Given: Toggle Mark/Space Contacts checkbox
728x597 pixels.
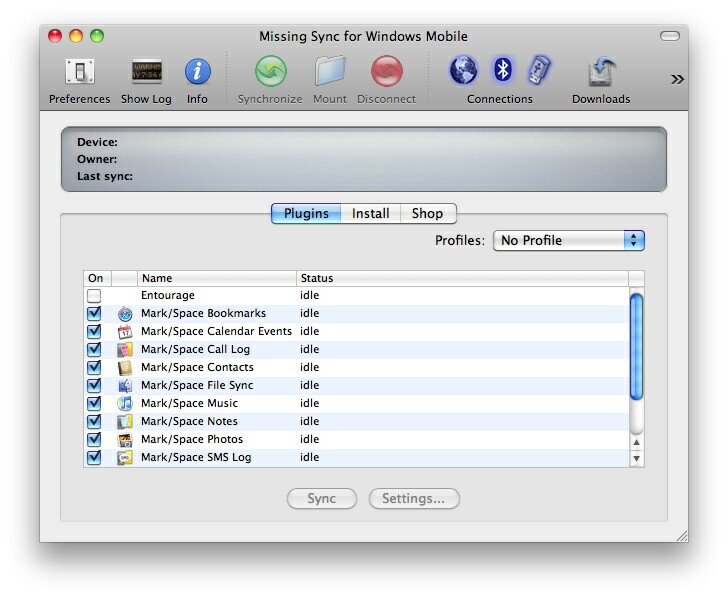Looking at the screenshot, I should 94,367.
